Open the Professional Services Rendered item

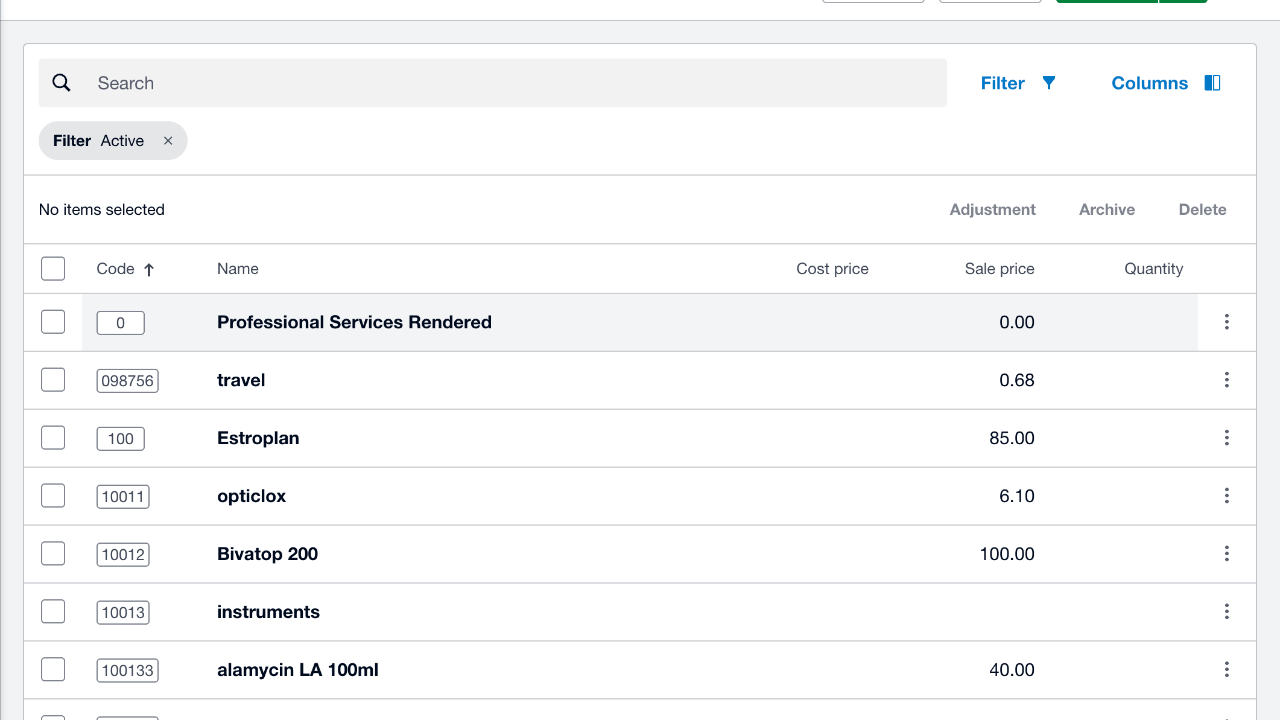click(x=354, y=322)
